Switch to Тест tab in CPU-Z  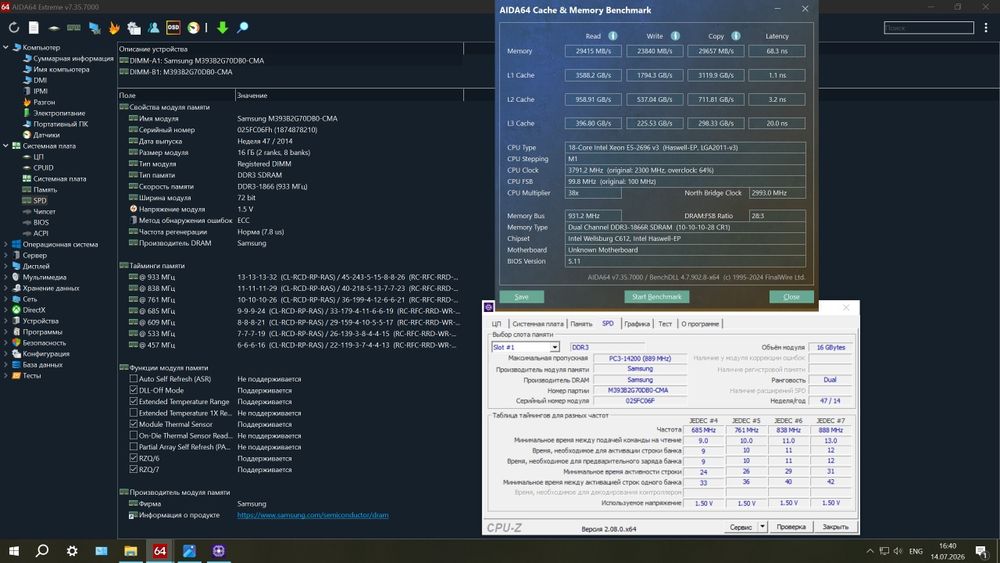[665, 324]
